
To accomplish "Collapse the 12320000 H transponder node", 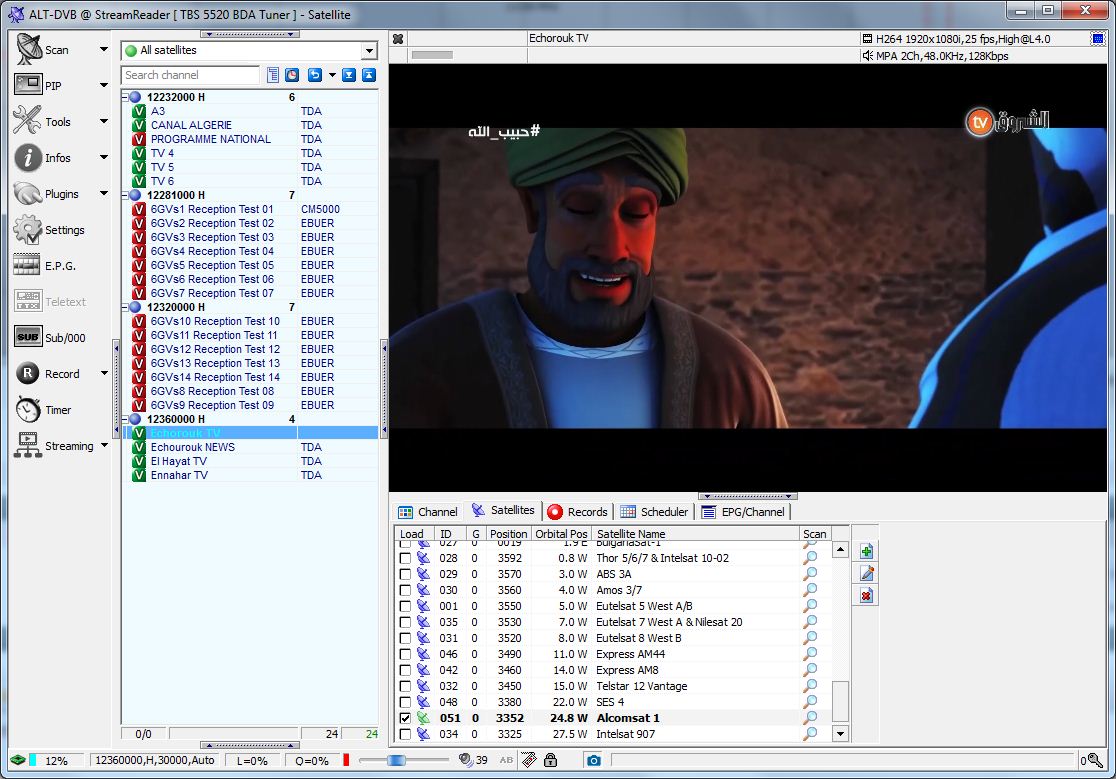I will [125, 307].
